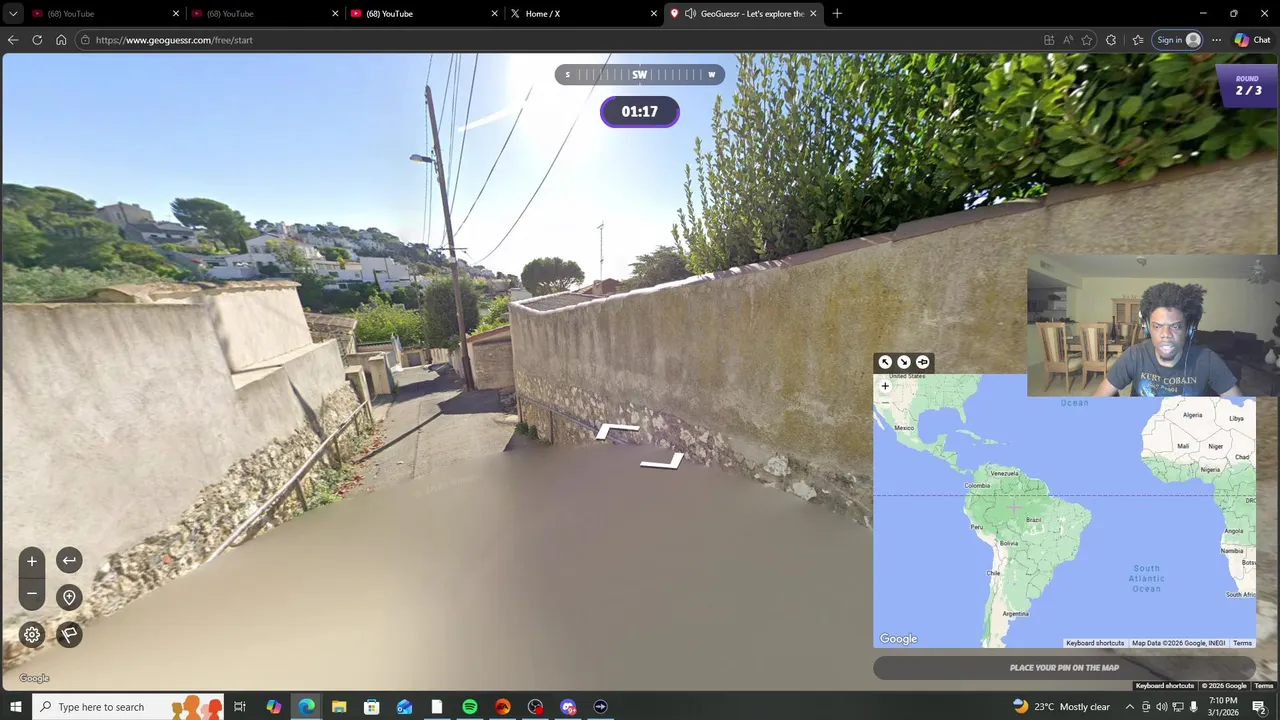1280x720 pixels.
Task: Open the Terms link on the guess map
Action: (1242, 643)
